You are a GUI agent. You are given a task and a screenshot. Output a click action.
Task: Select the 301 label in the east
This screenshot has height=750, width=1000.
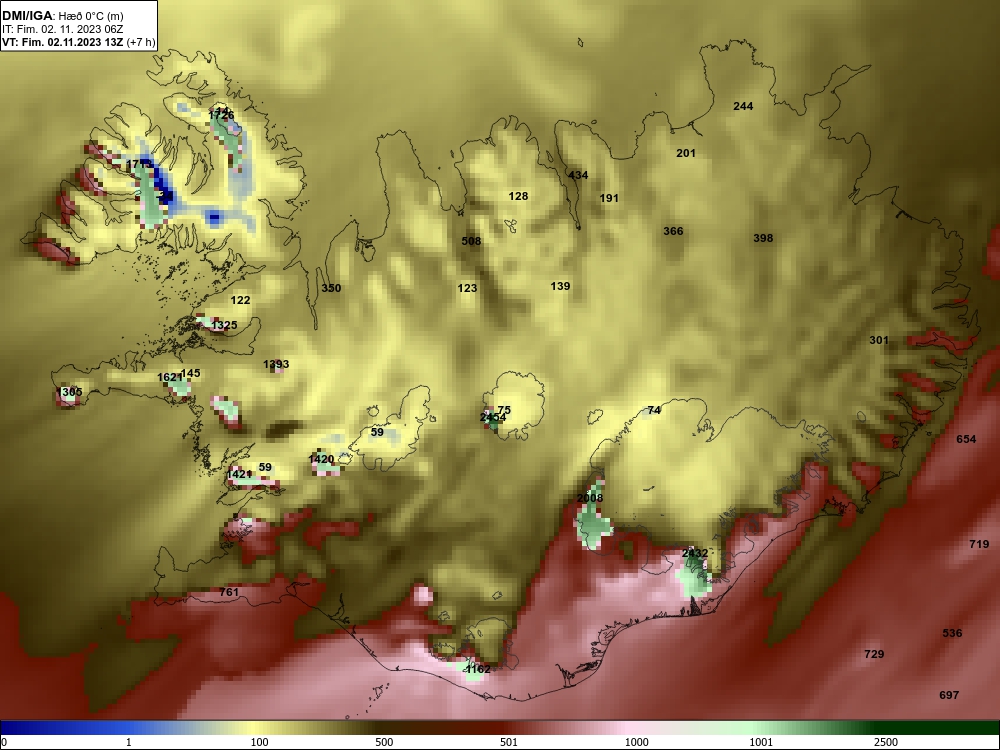(x=879, y=341)
